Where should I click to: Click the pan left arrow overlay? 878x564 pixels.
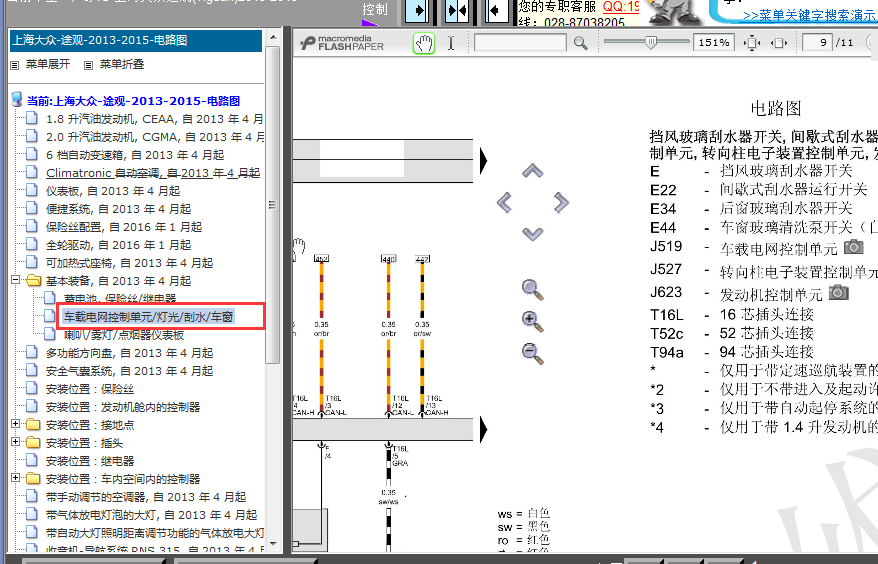point(505,202)
